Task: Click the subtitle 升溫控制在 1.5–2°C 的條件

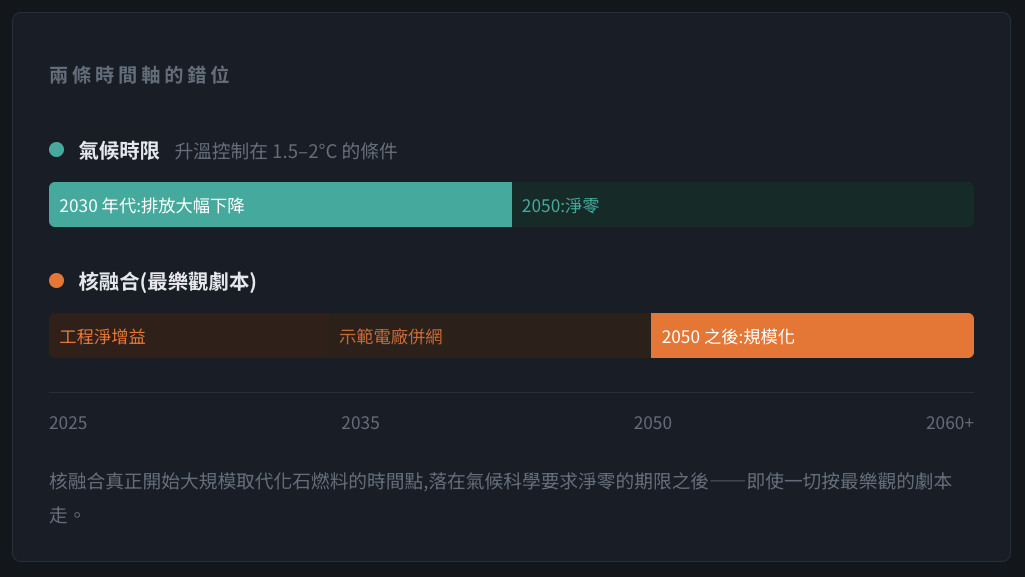Action: coord(286,152)
